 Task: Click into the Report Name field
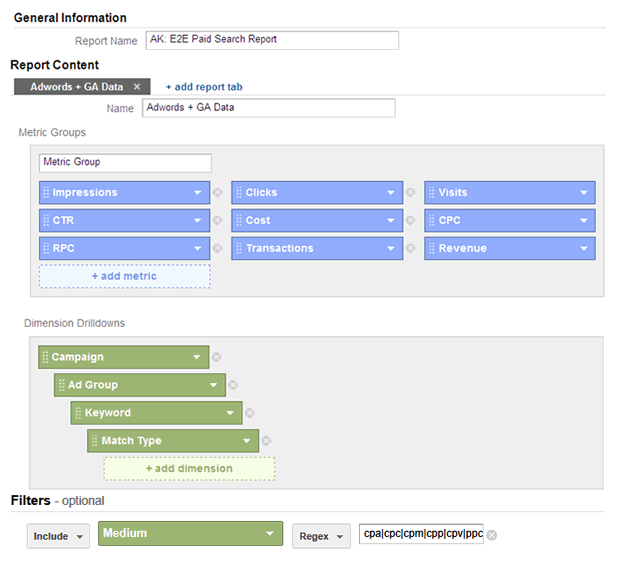(x=272, y=40)
